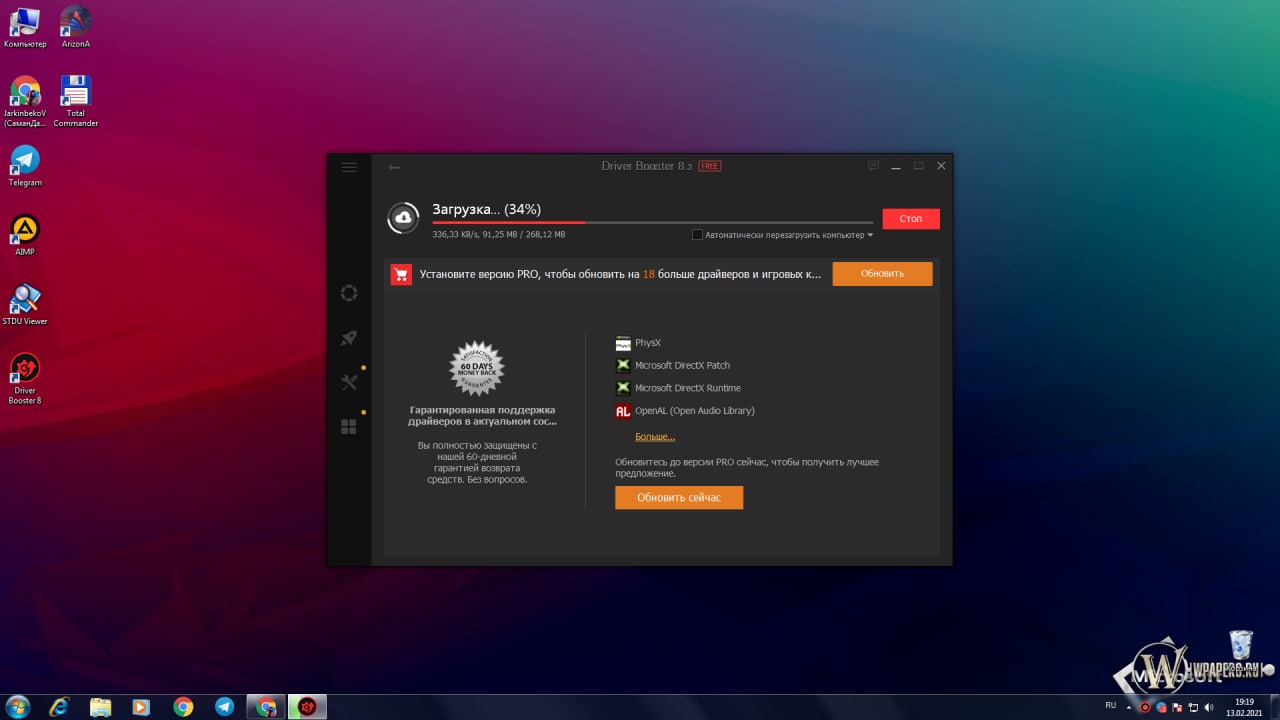This screenshot has width=1280, height=720.
Task: Select the AIMP desktop shortcut
Action: tap(25, 235)
